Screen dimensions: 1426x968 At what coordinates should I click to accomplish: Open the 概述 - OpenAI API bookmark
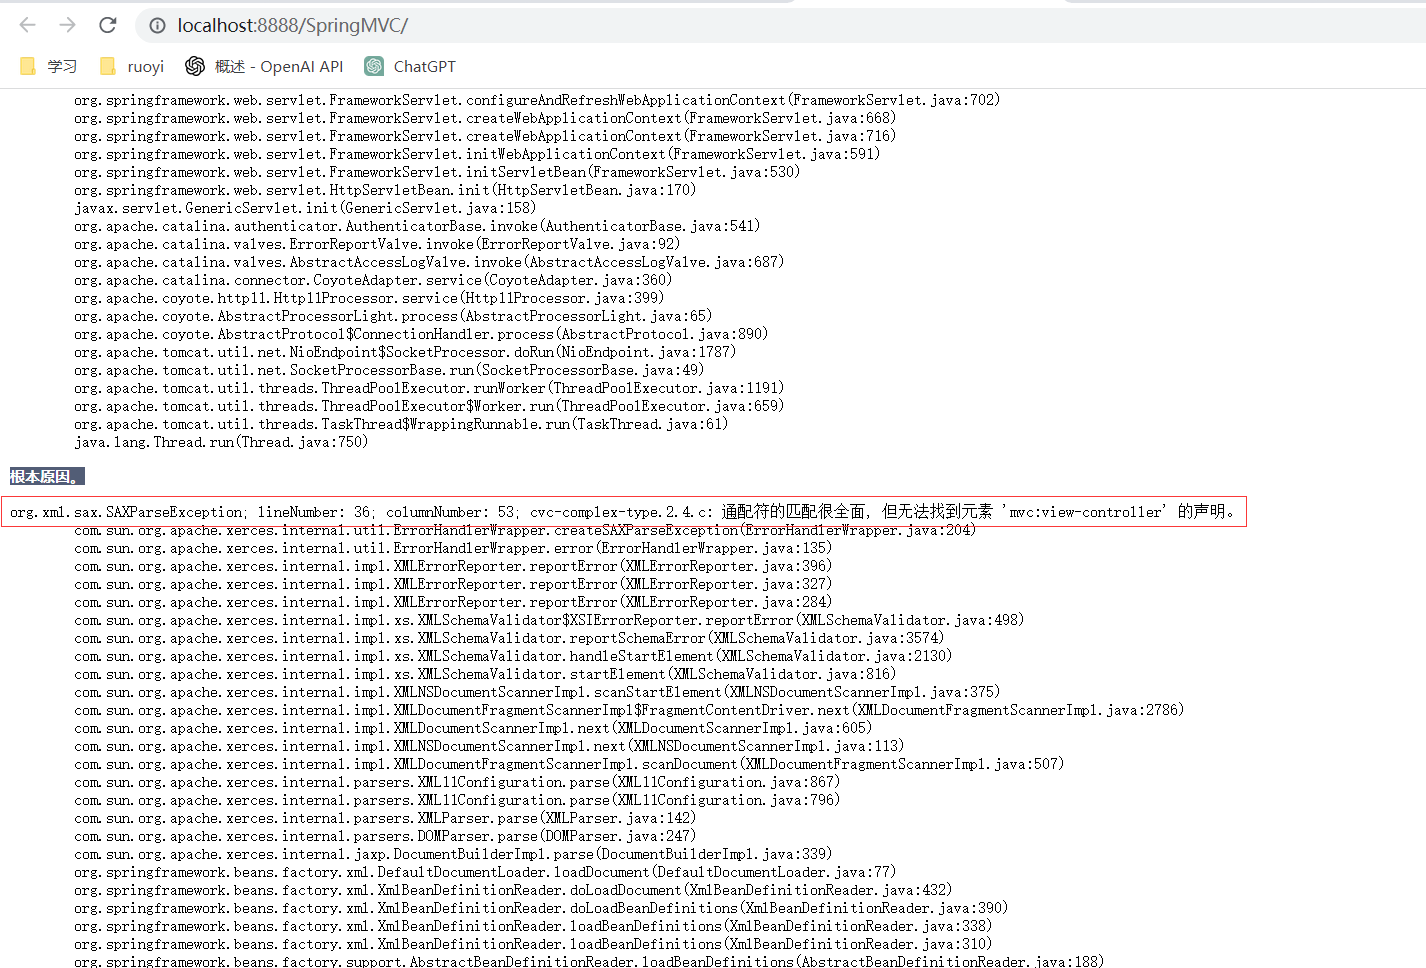[264, 66]
